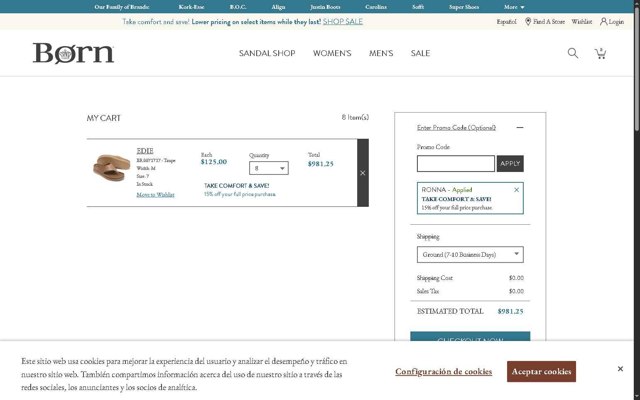The width and height of the screenshot is (640, 400).
Task: Click the EDIE sandal thumbnail
Action: [x=111, y=167]
